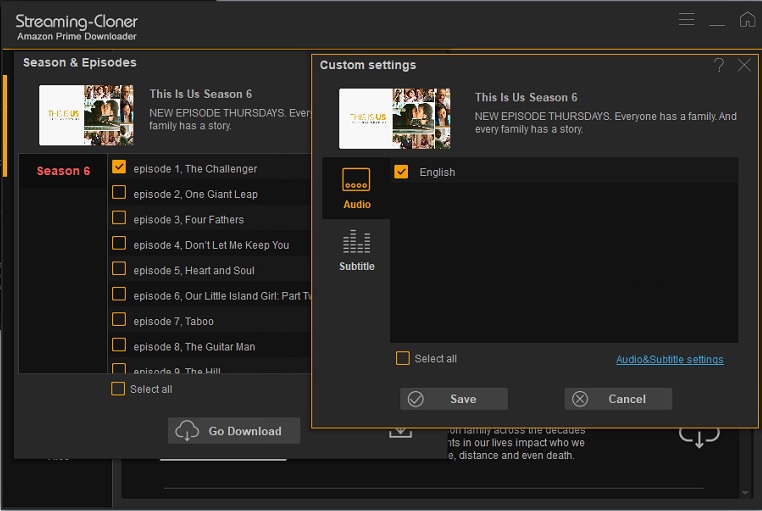Open the hamburger menu icon

(x=686, y=19)
